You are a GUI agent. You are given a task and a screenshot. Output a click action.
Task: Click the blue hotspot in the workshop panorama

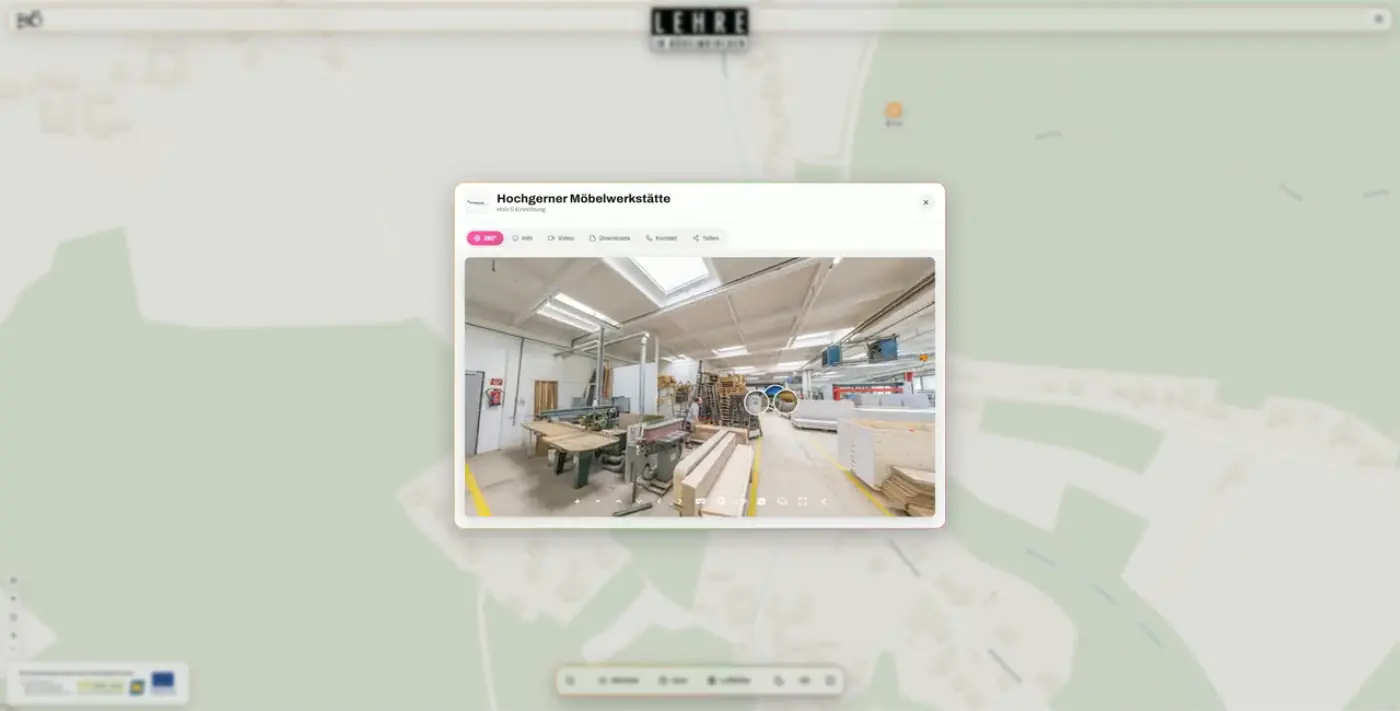click(773, 391)
